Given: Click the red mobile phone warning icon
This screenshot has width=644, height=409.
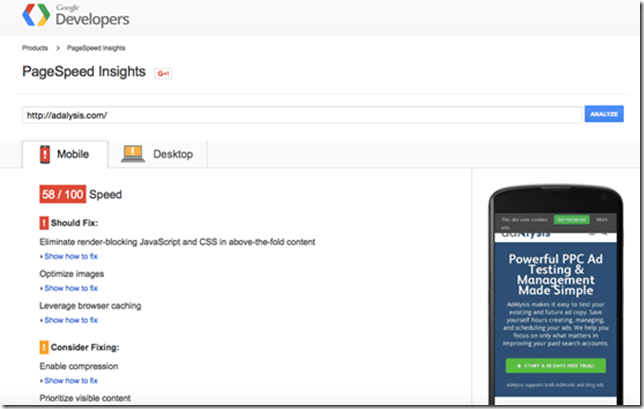Looking at the screenshot, I should pyautogui.click(x=45, y=154).
